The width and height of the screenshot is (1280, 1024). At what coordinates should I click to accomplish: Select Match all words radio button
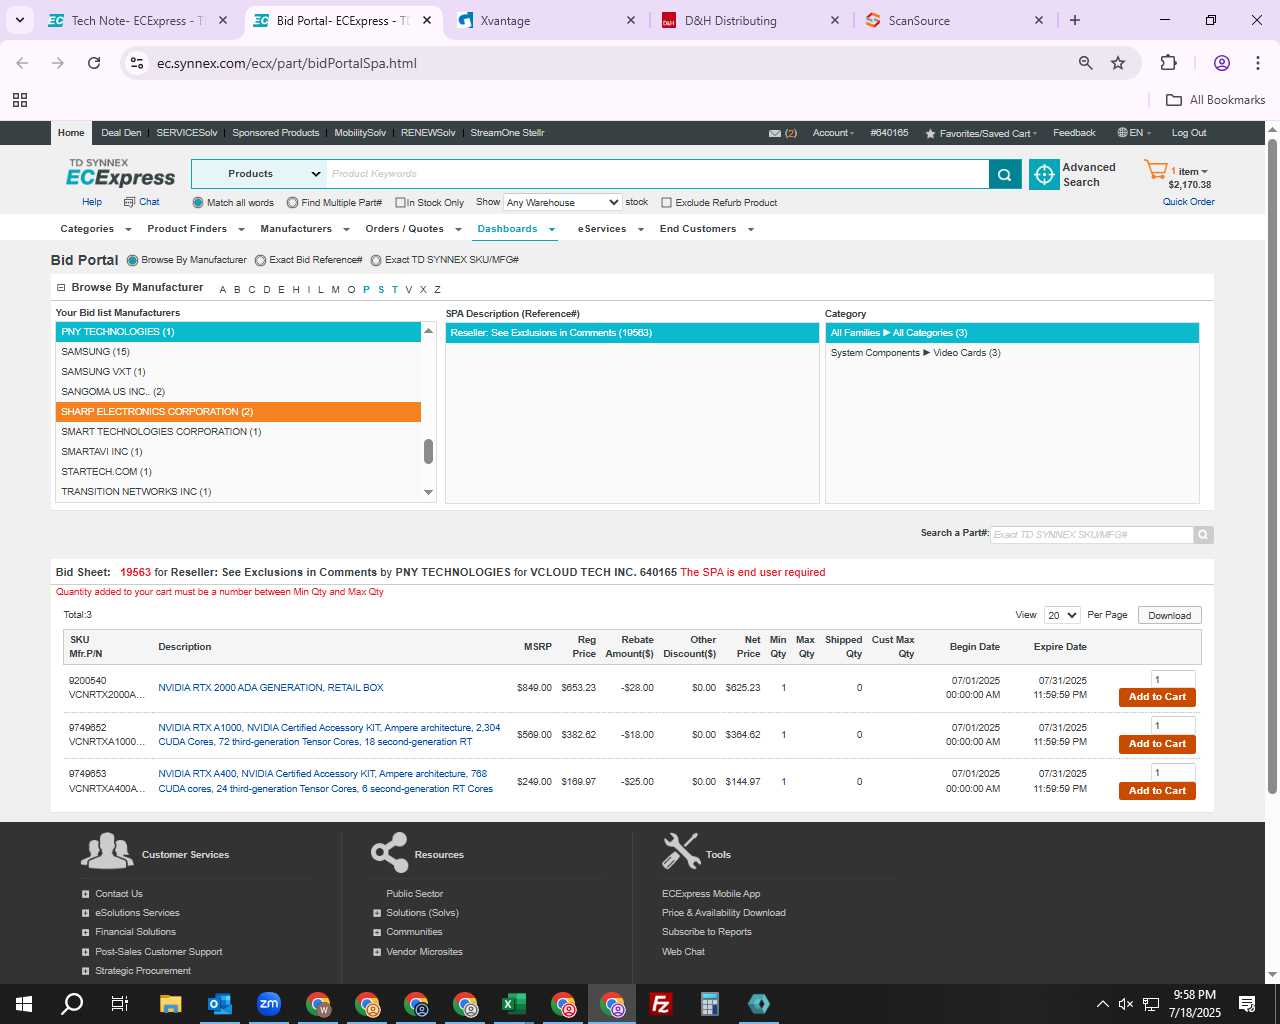pyautogui.click(x=198, y=203)
